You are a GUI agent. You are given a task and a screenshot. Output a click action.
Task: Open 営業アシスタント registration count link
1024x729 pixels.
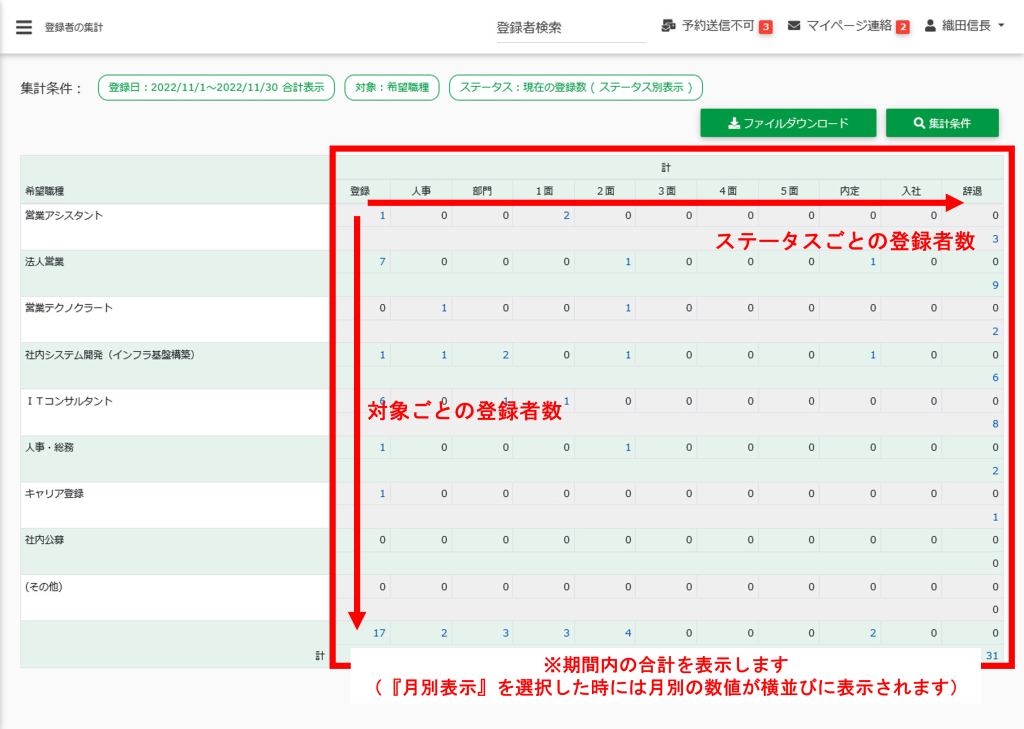382,216
